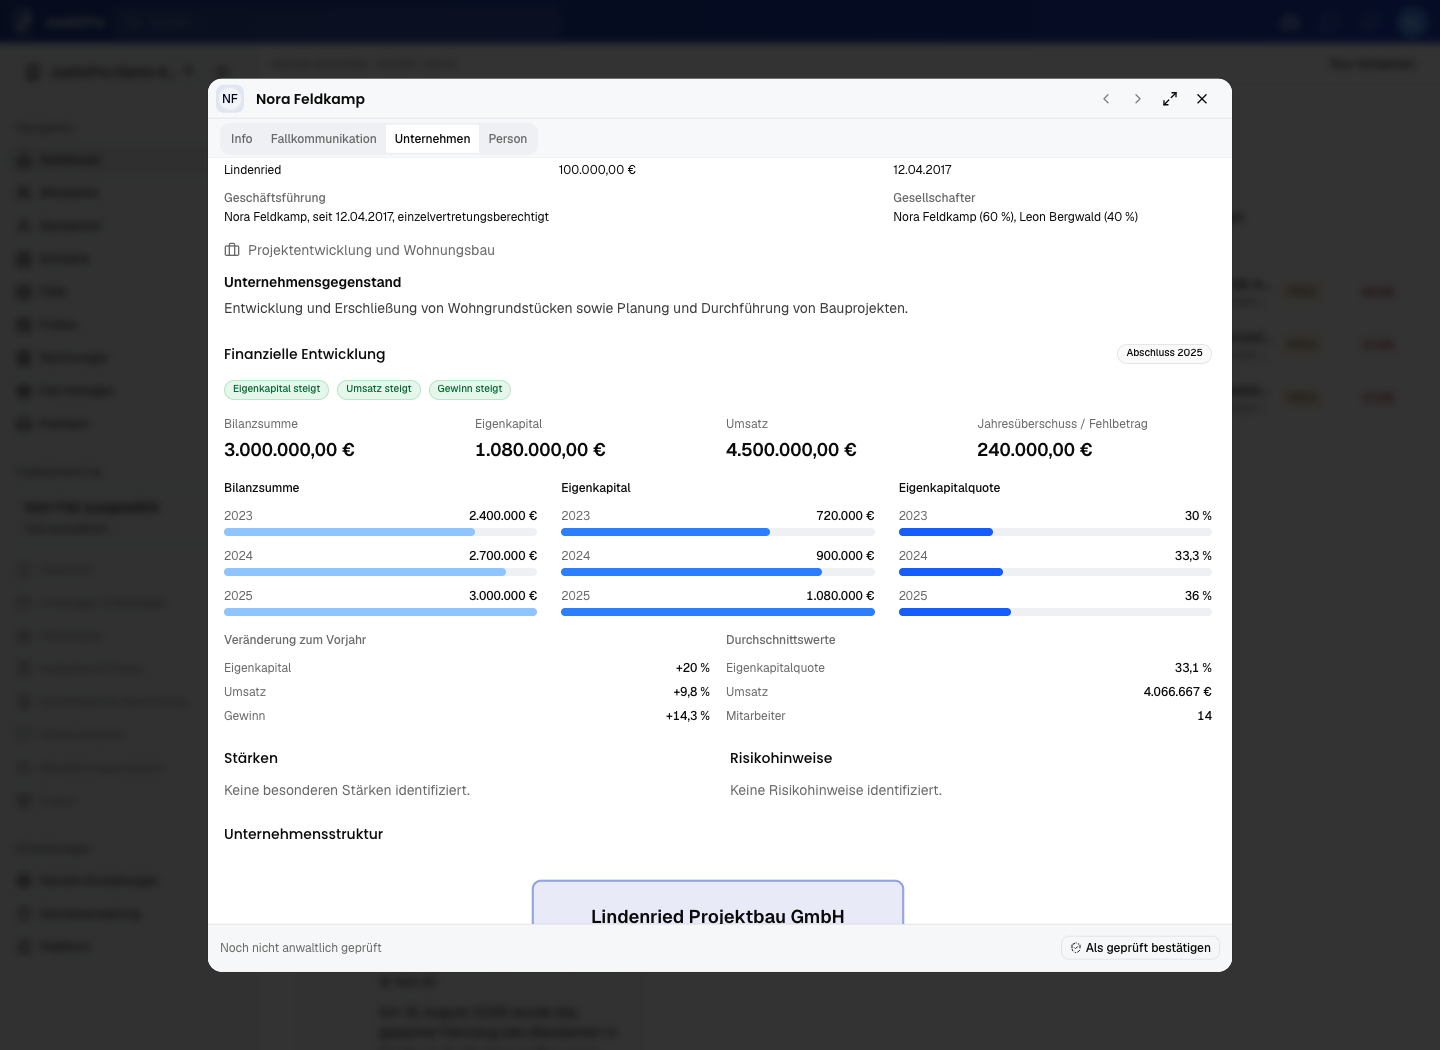Click the Eigenkapital change value +20 %
The height and width of the screenshot is (1050, 1440).
point(693,668)
